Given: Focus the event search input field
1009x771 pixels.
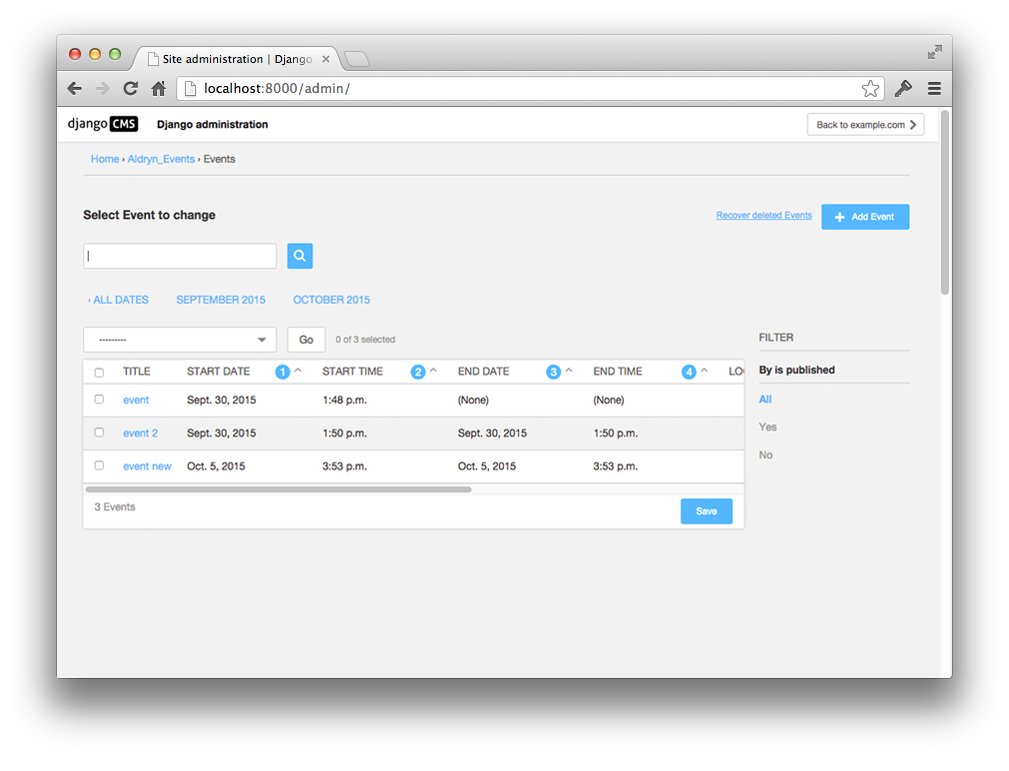Looking at the screenshot, I should point(180,256).
